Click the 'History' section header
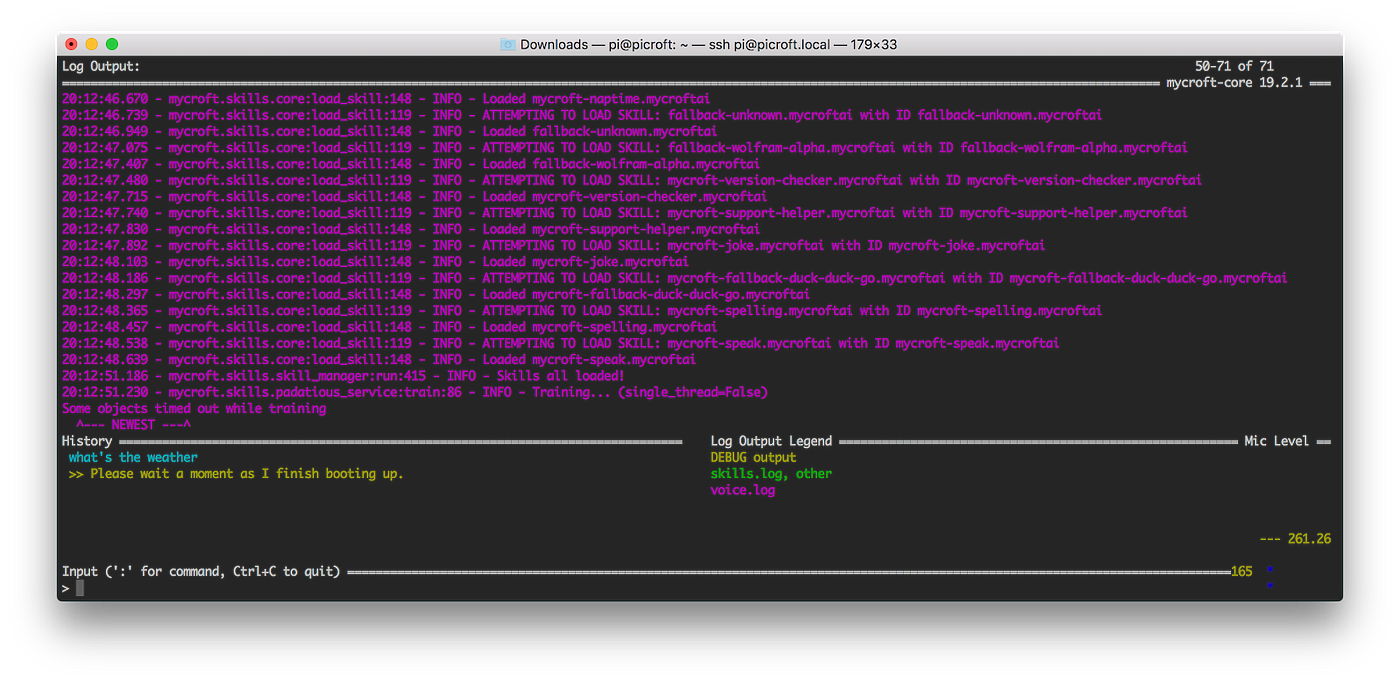Viewport: 1400px width, 683px height. tap(87, 441)
